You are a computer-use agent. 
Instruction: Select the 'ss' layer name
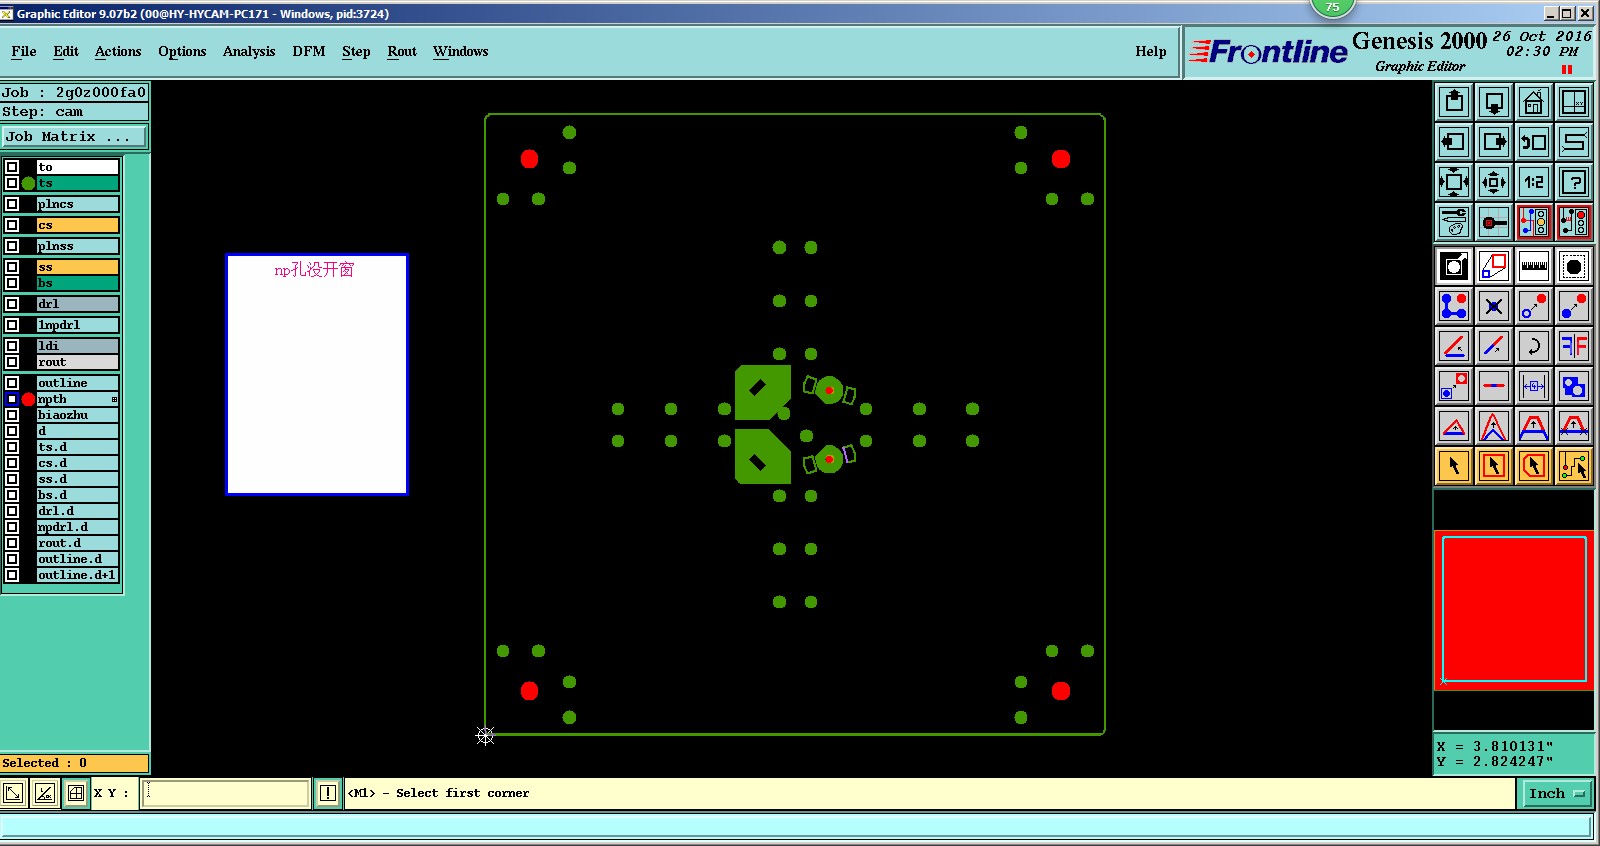coord(78,267)
